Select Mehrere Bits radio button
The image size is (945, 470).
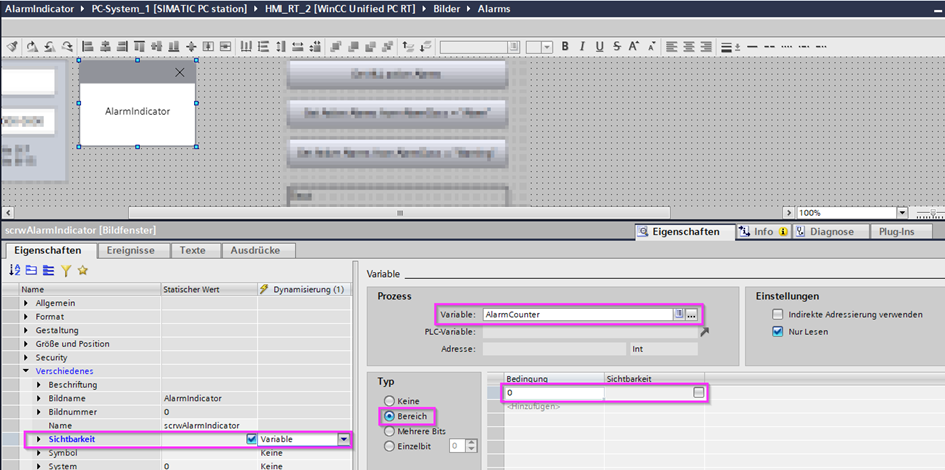(x=389, y=431)
